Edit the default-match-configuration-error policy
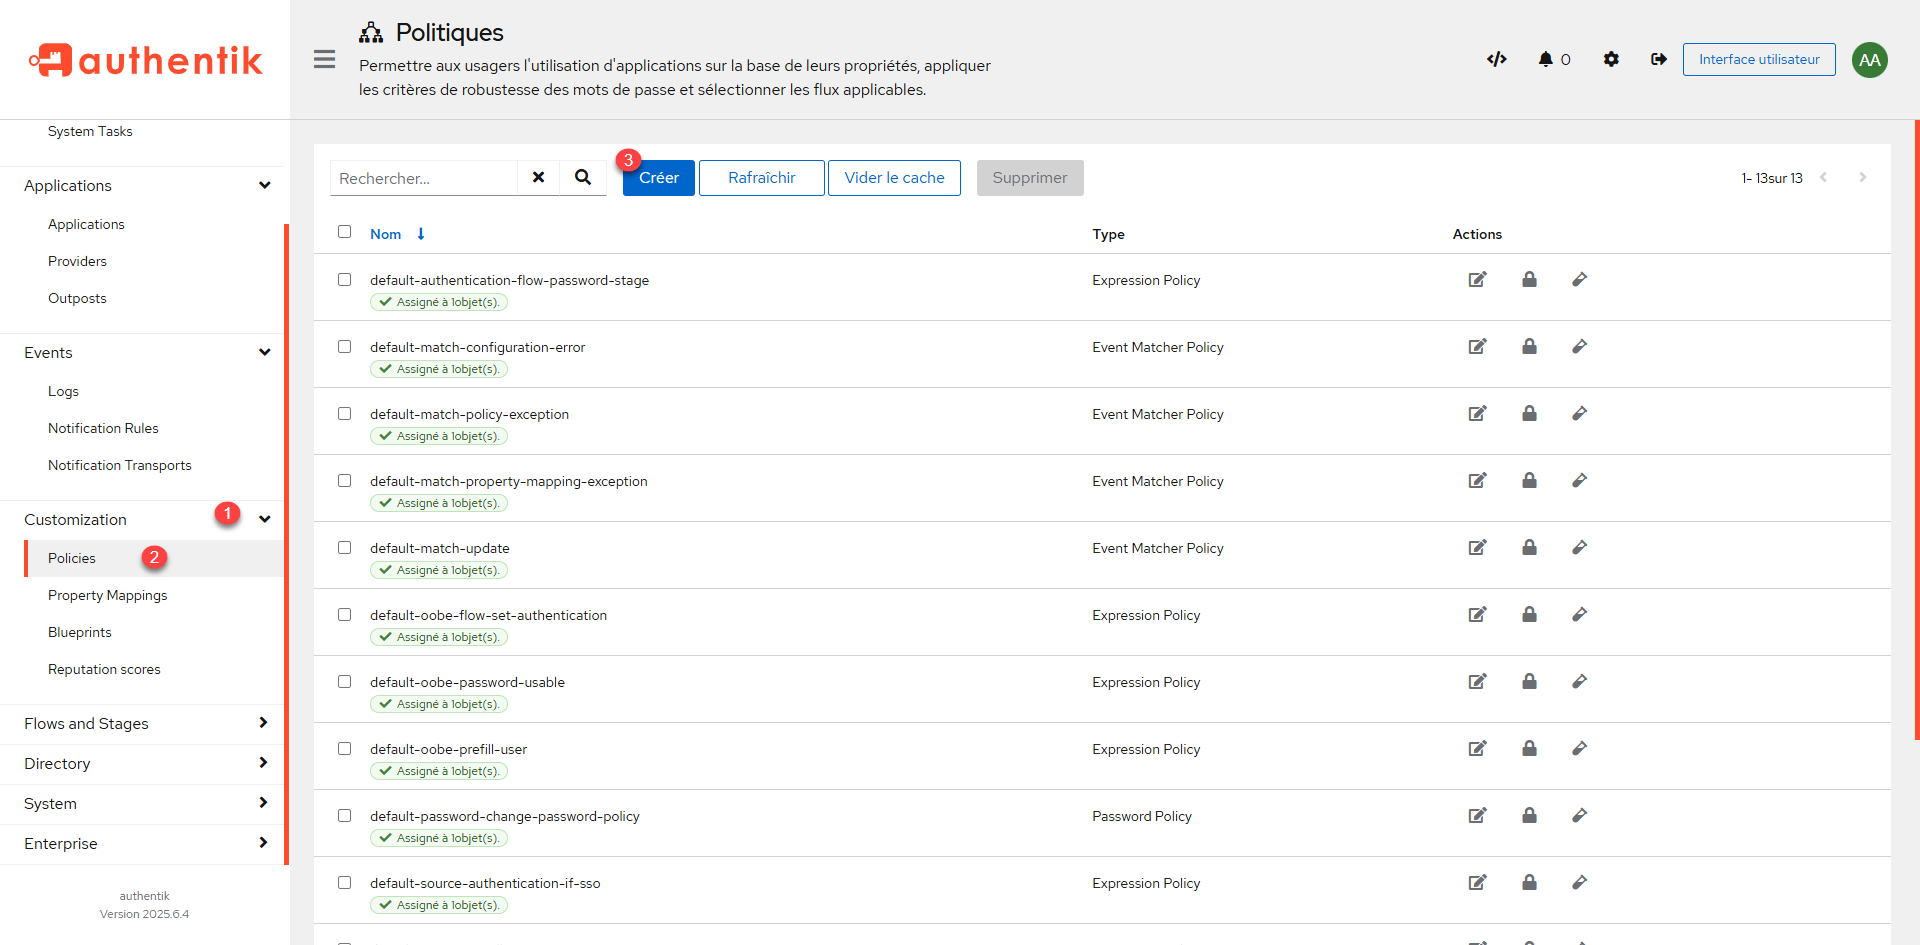Viewport: 1920px width, 945px height. tap(1477, 347)
